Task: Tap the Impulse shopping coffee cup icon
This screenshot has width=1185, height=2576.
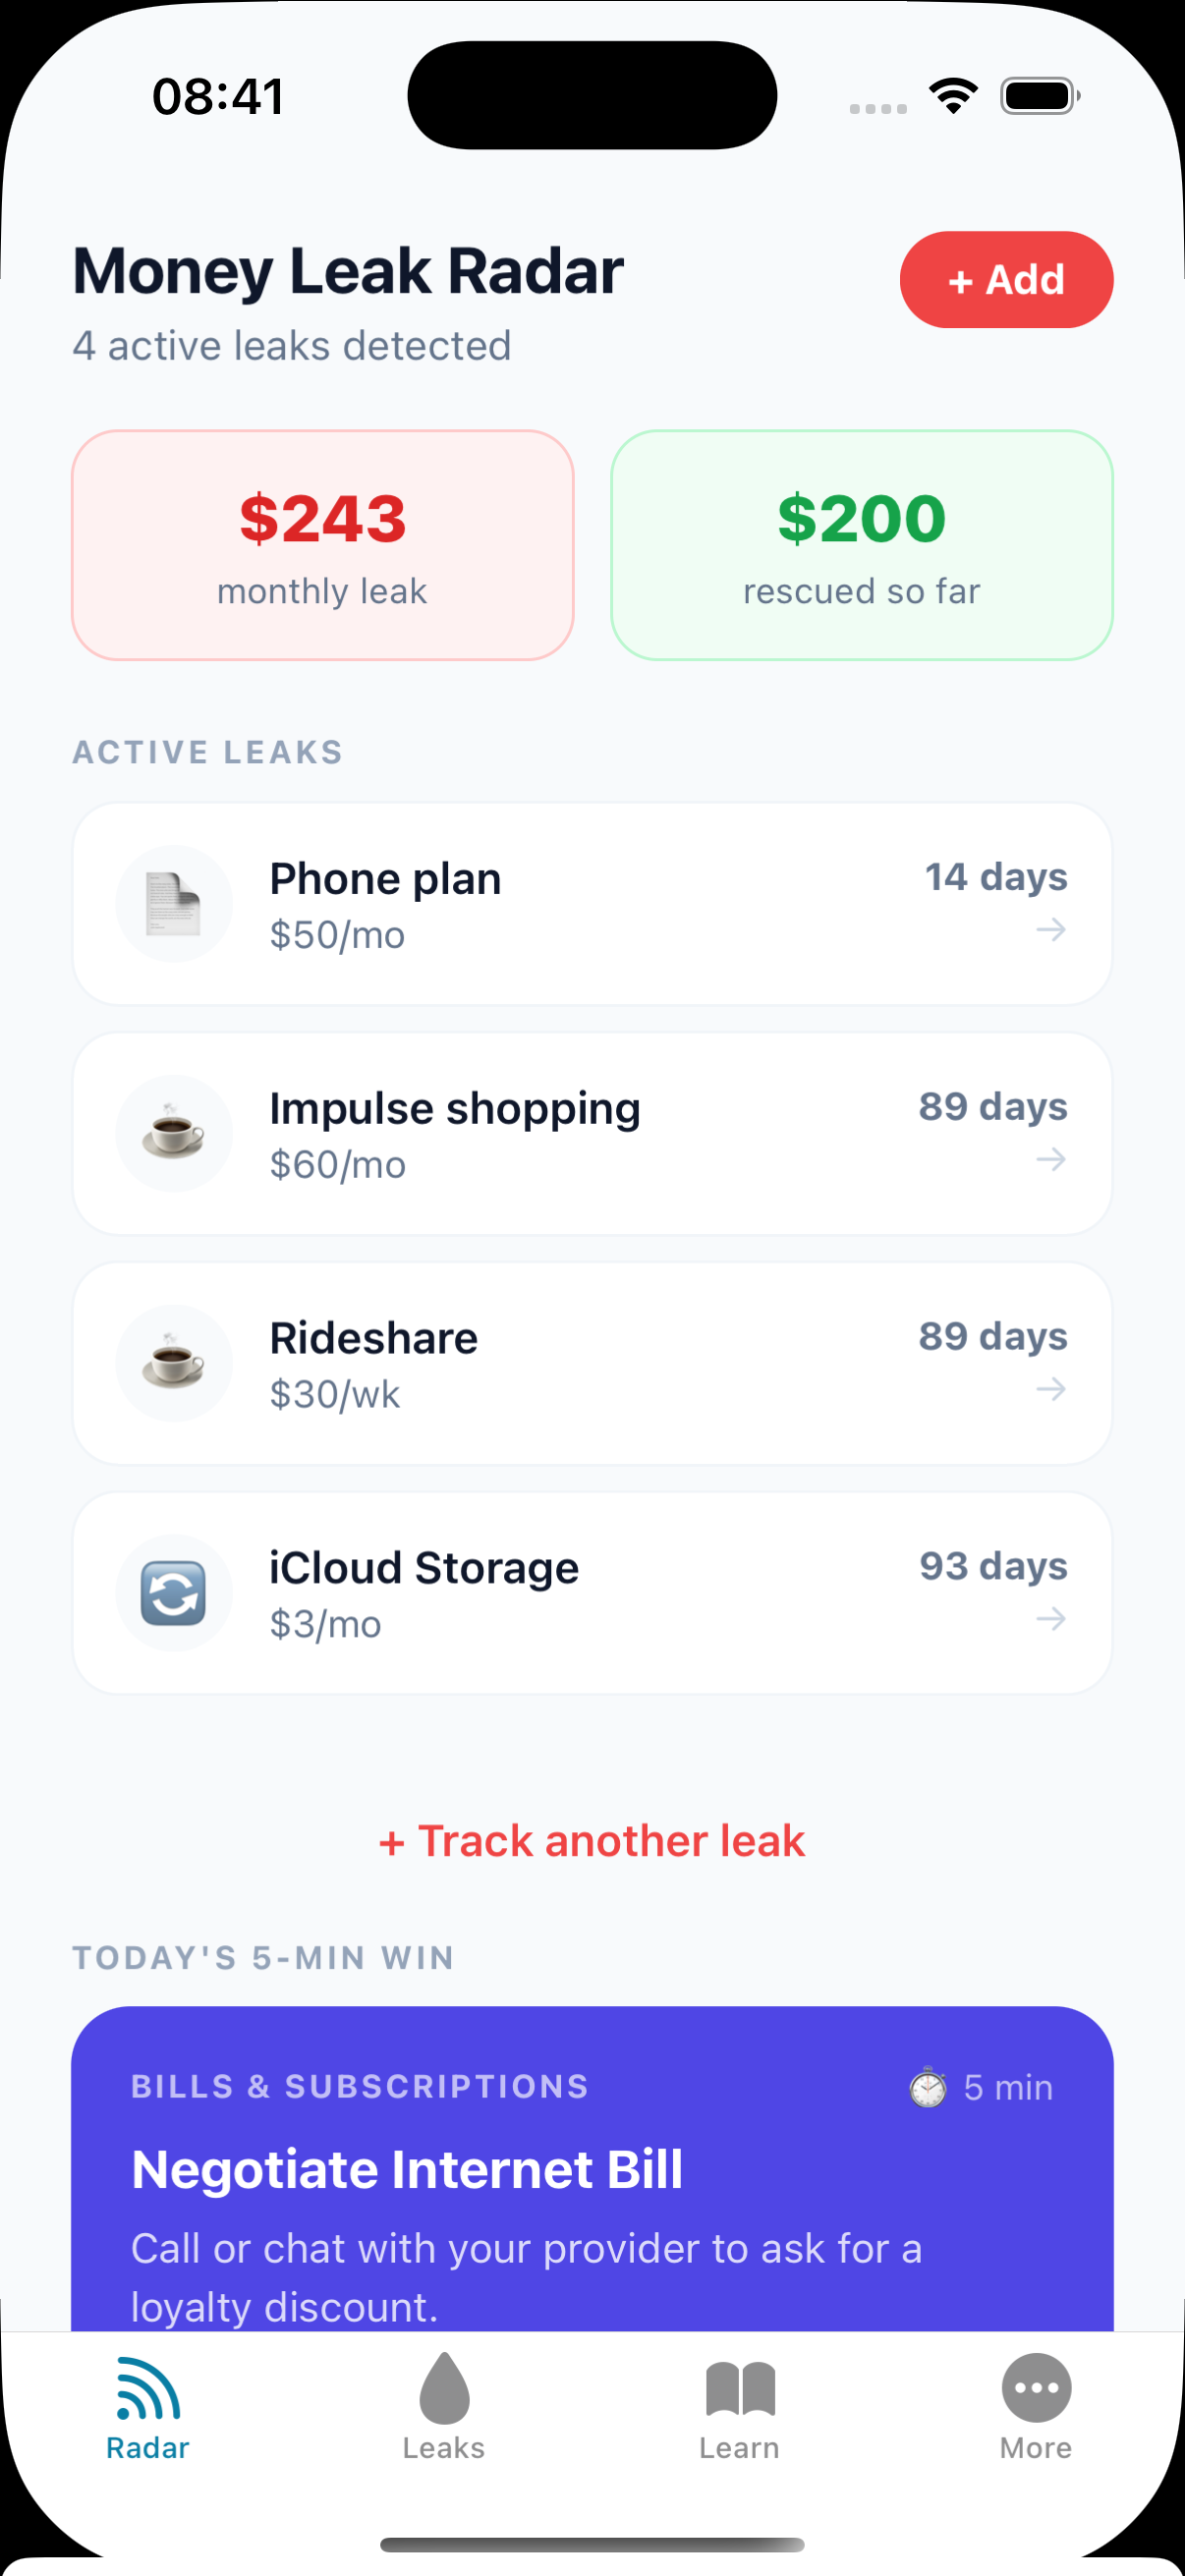Action: click(174, 1133)
